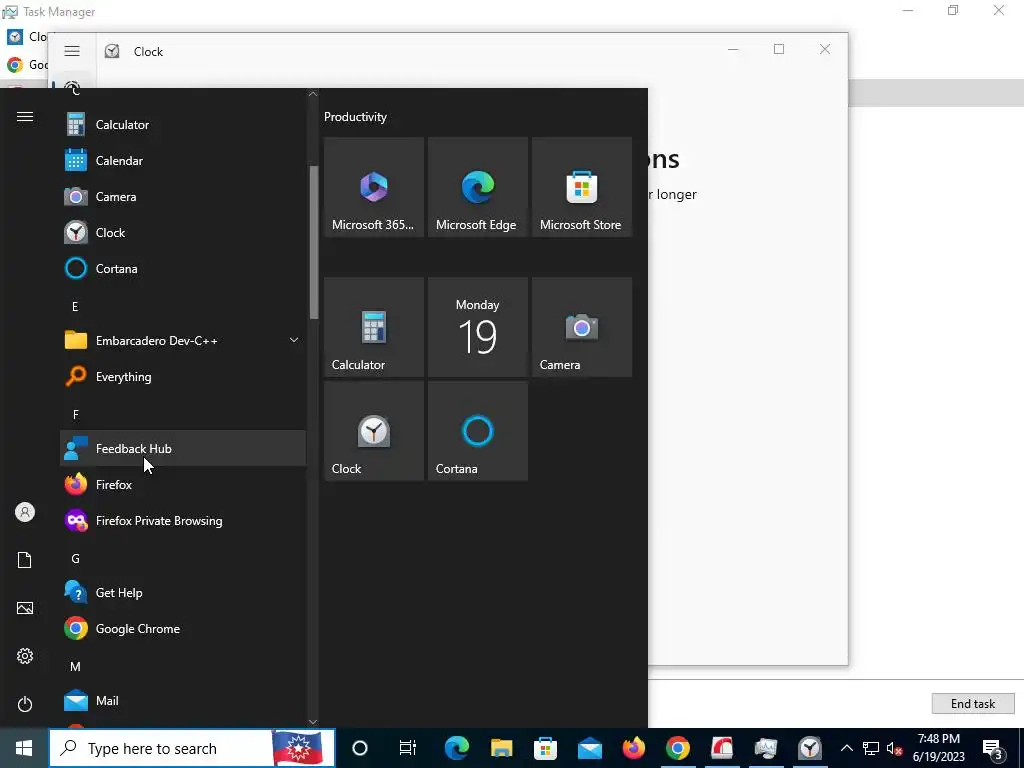Expand the Start menu hamburger
1024x768 pixels.
coord(25,117)
